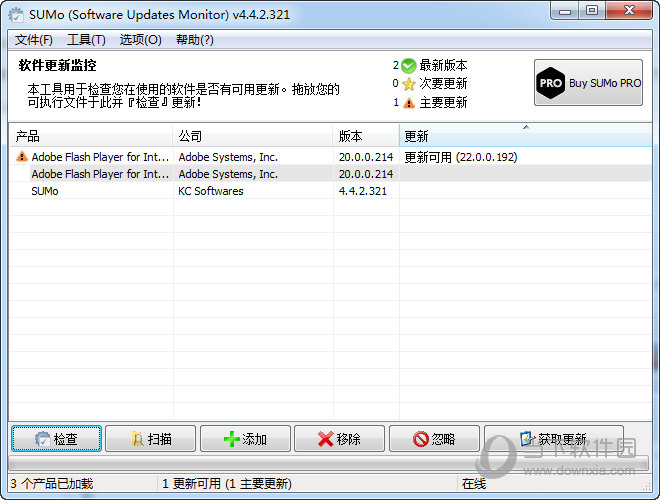The width and height of the screenshot is (660, 500).
Task: Click the KC Softwares company cell
Action: tap(211, 191)
